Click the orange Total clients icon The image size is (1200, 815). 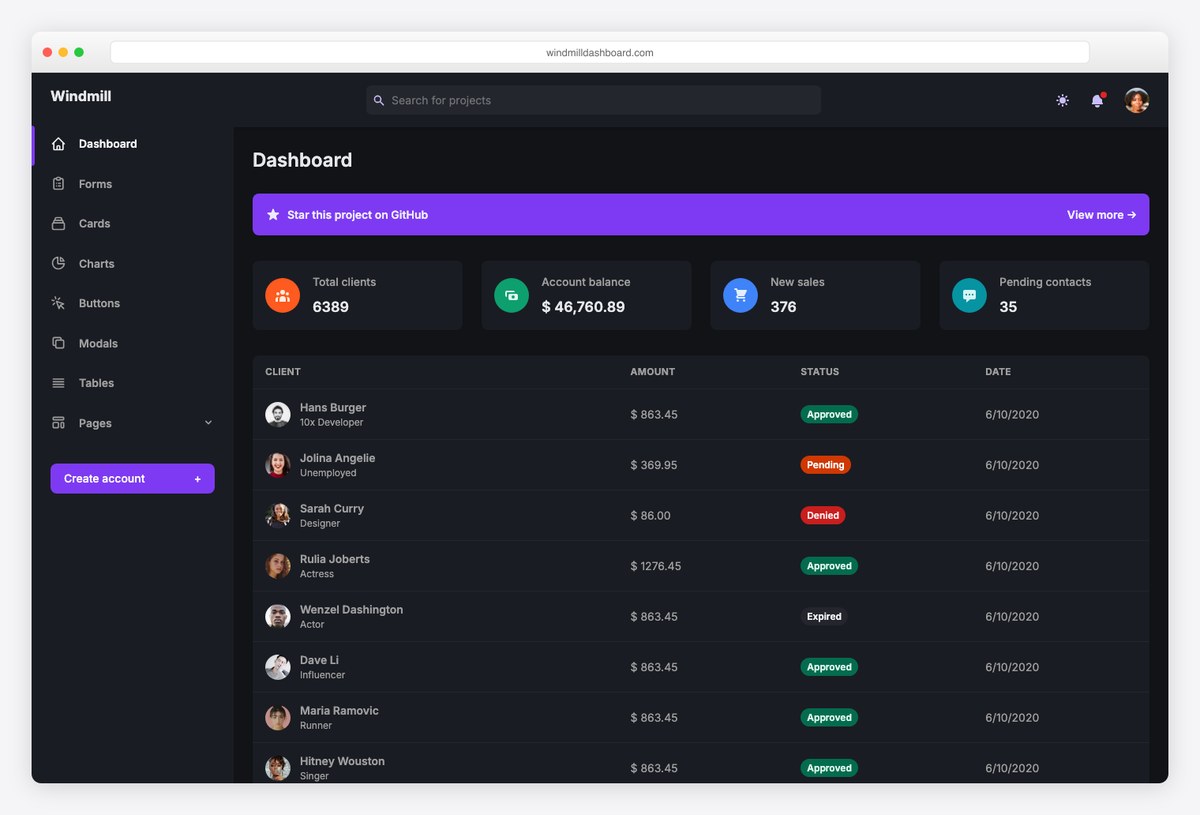tap(282, 295)
